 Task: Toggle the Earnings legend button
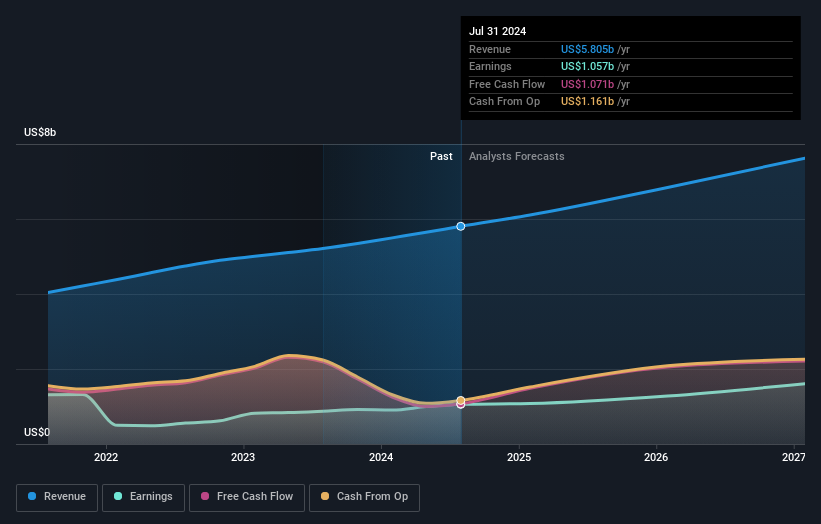coord(143,497)
